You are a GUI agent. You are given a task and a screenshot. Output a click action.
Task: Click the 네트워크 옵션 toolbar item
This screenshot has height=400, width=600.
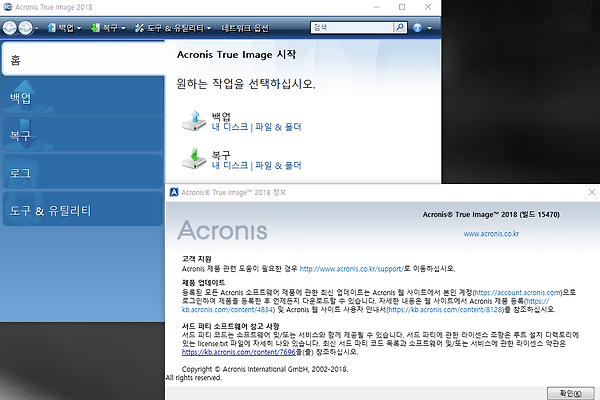tap(245, 28)
